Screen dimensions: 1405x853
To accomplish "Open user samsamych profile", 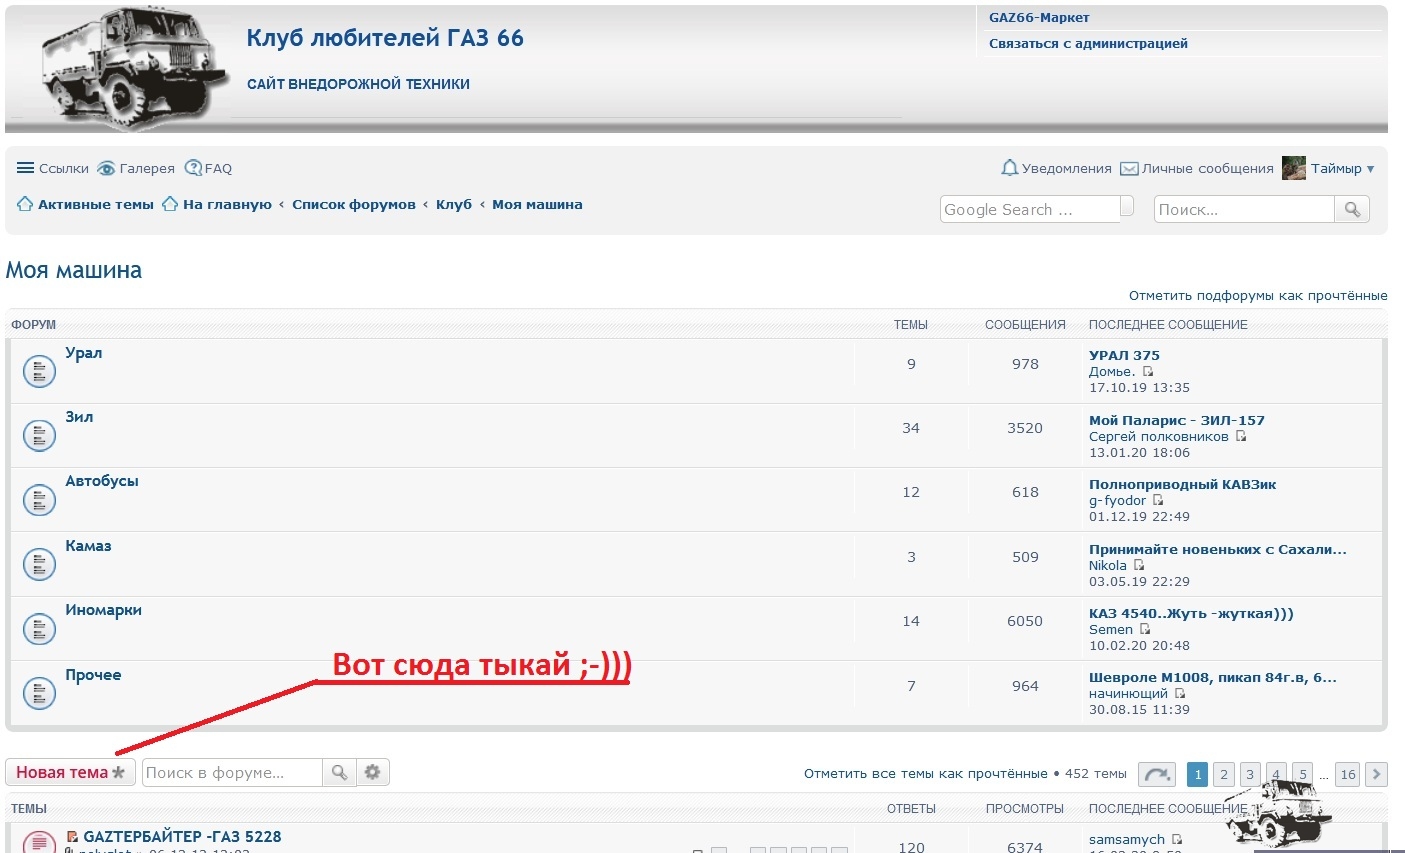I will click(x=1127, y=839).
